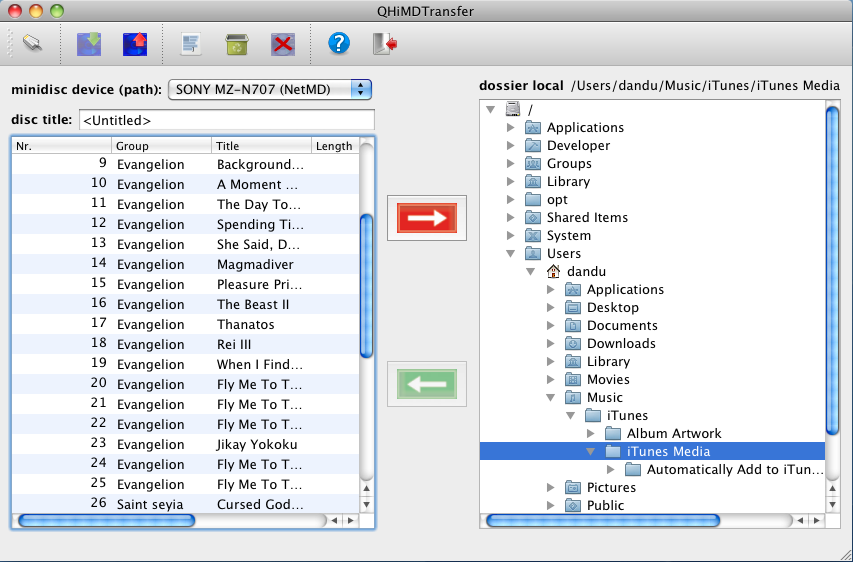Expand the Shared Items folder
Image resolution: width=853 pixels, height=562 pixels.
(510, 217)
